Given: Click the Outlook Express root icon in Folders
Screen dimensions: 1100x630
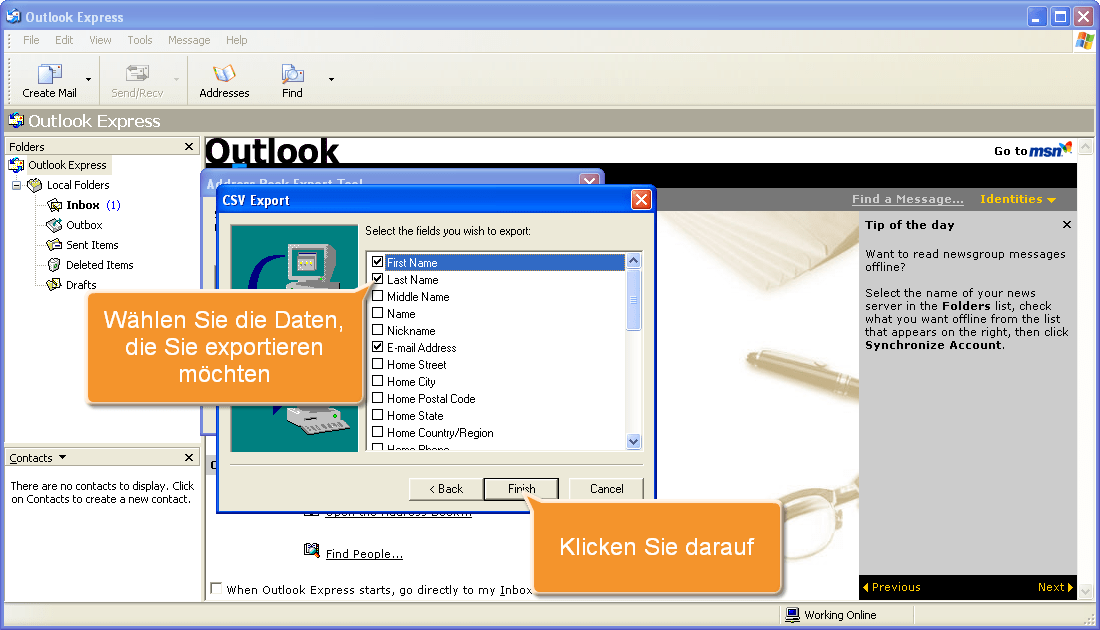Looking at the screenshot, I should [16, 165].
